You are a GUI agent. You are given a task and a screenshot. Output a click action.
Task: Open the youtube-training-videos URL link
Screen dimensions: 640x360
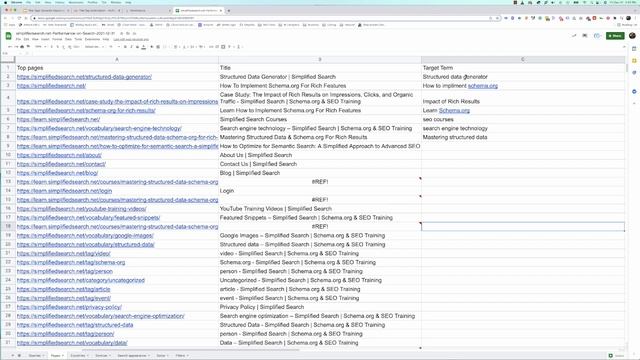(x=81, y=209)
